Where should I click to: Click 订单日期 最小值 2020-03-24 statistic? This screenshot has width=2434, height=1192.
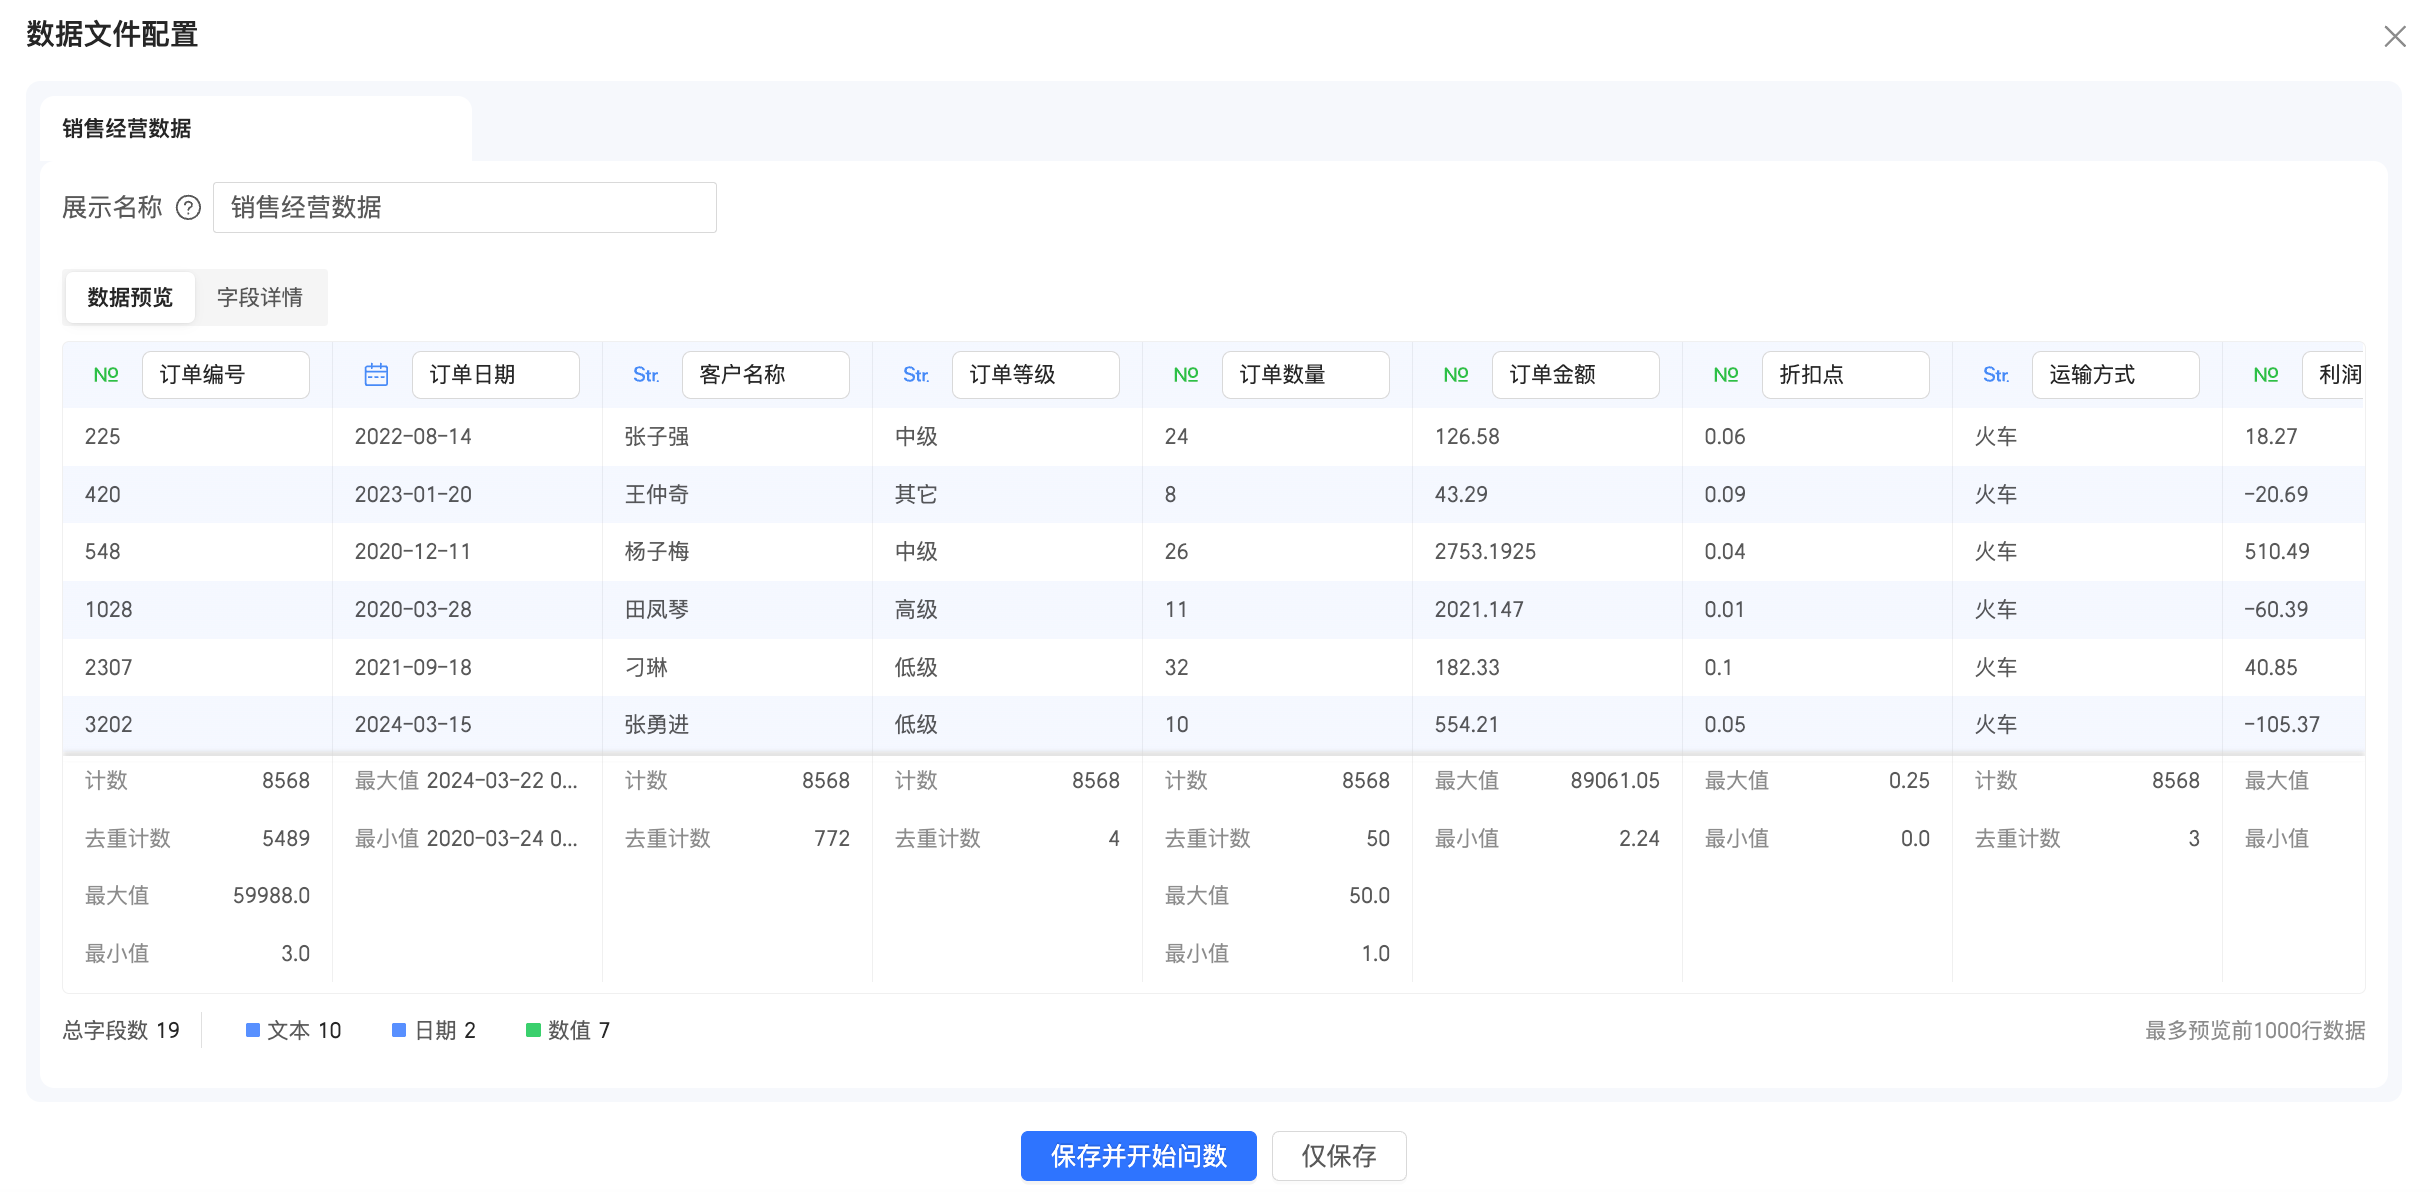click(466, 839)
